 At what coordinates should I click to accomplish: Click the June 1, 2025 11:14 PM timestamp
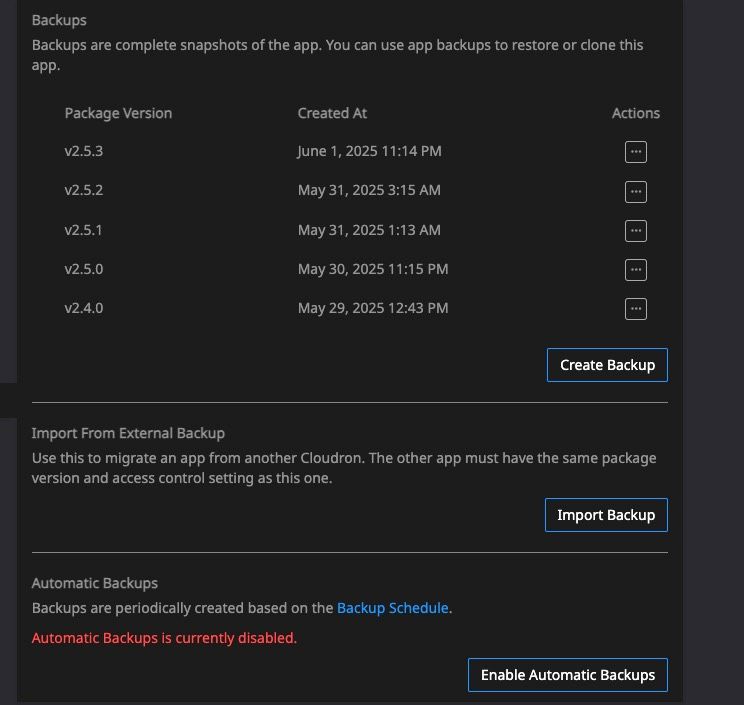point(369,151)
